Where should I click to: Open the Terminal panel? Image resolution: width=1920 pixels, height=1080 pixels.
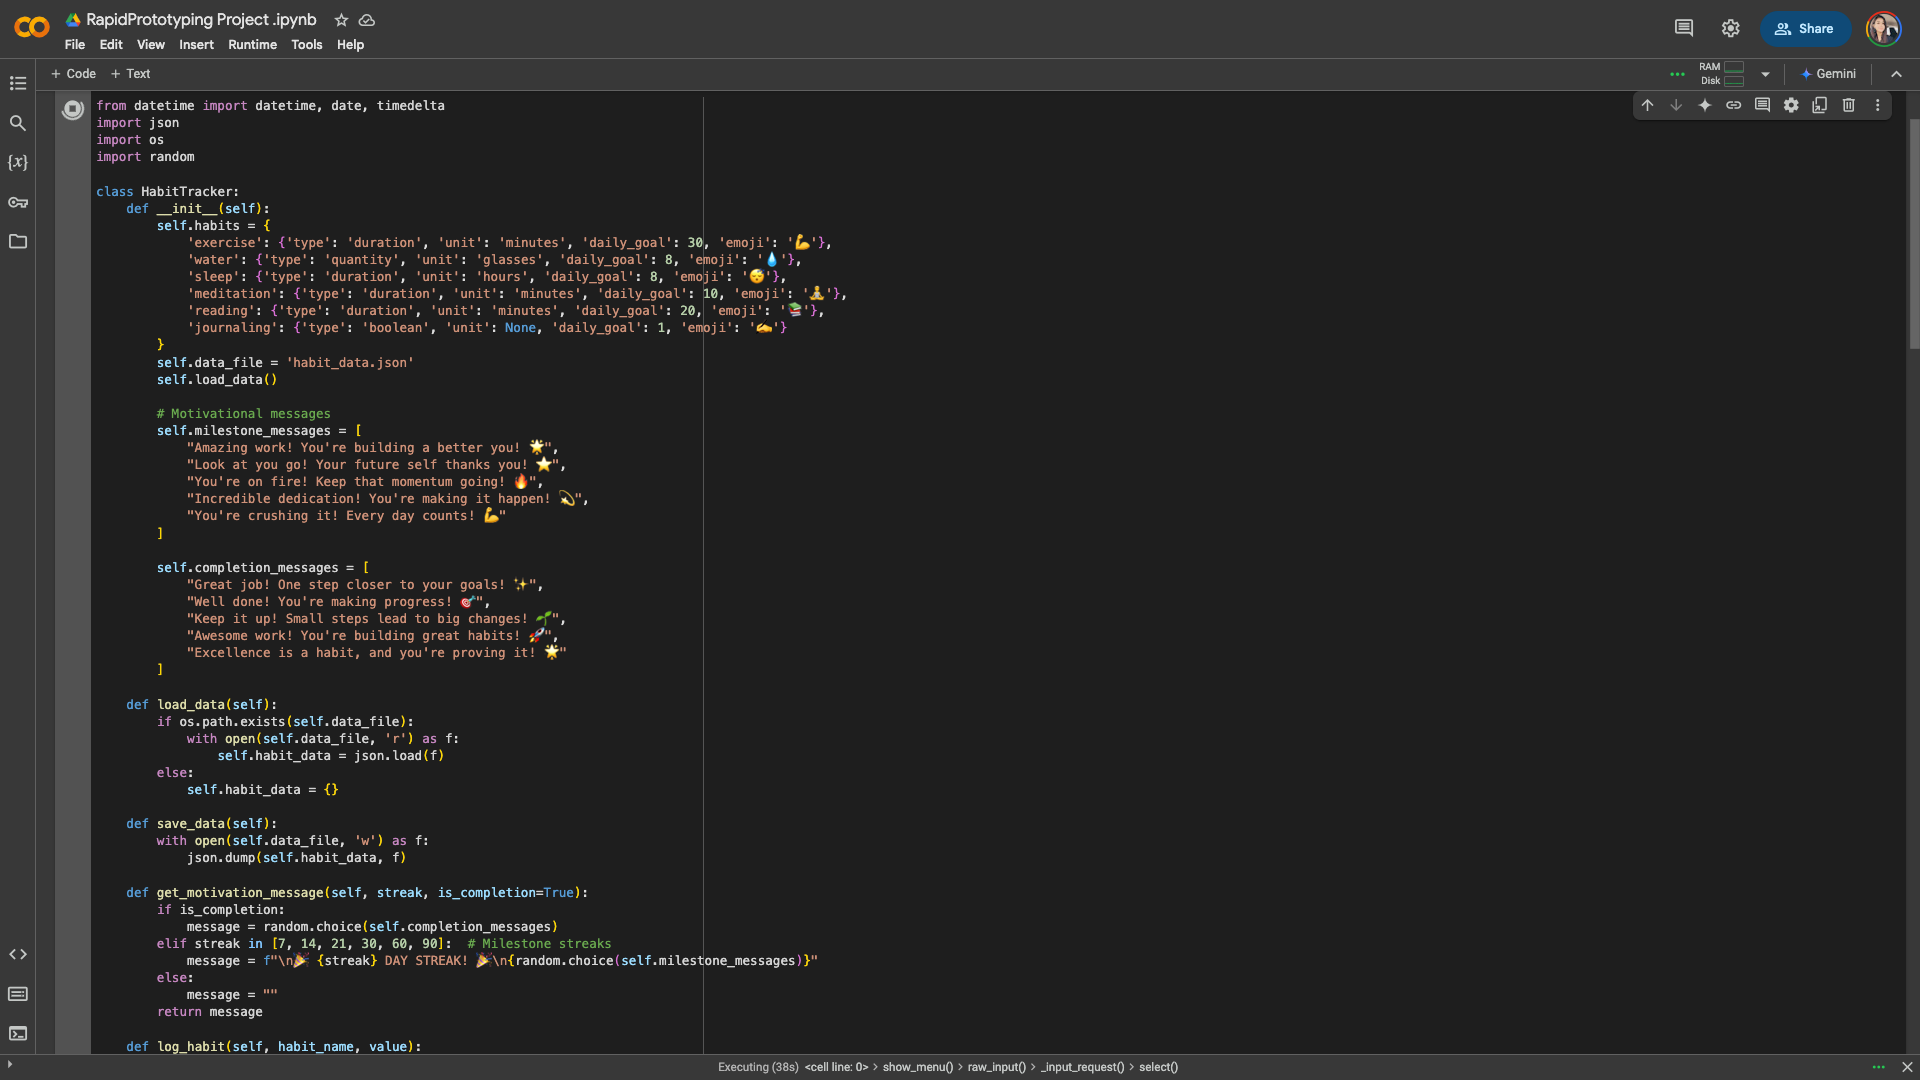18,1033
